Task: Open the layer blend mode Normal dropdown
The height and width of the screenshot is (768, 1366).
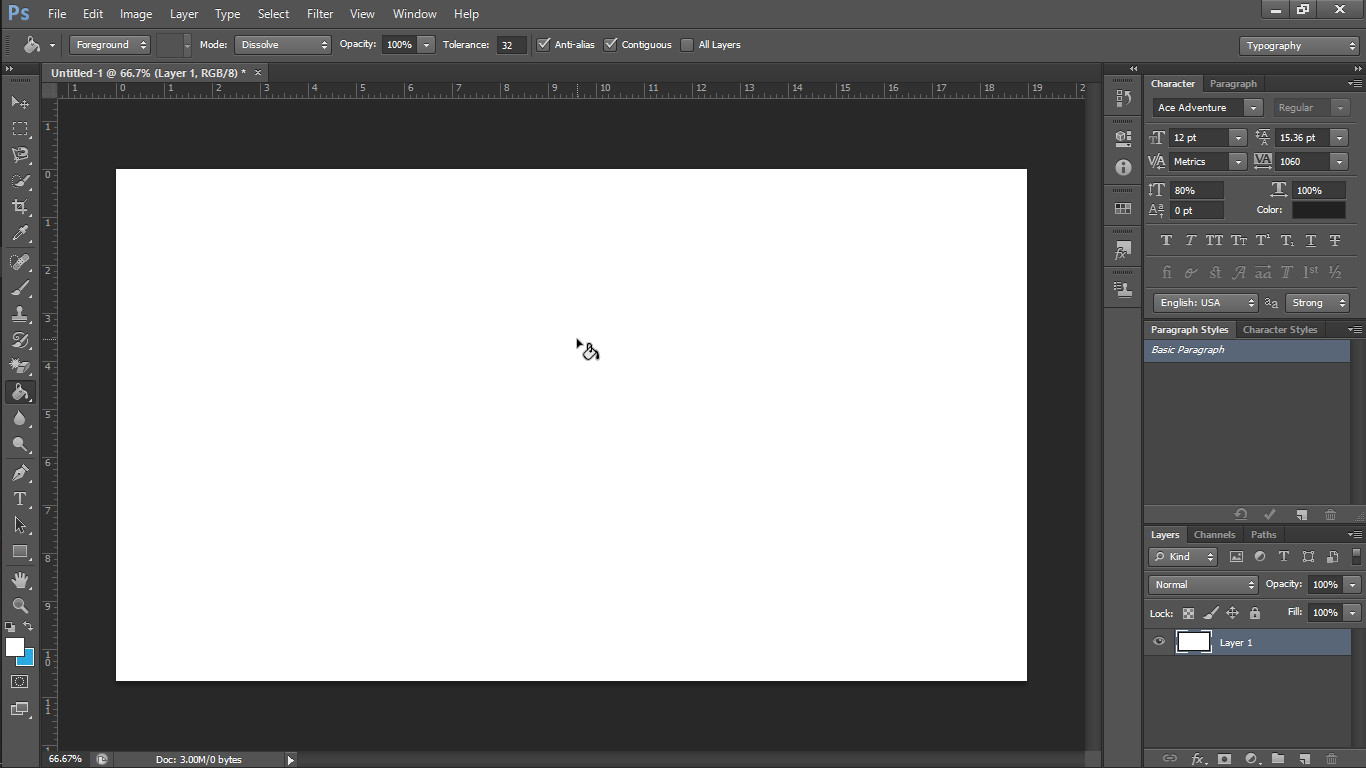Action: point(1204,585)
